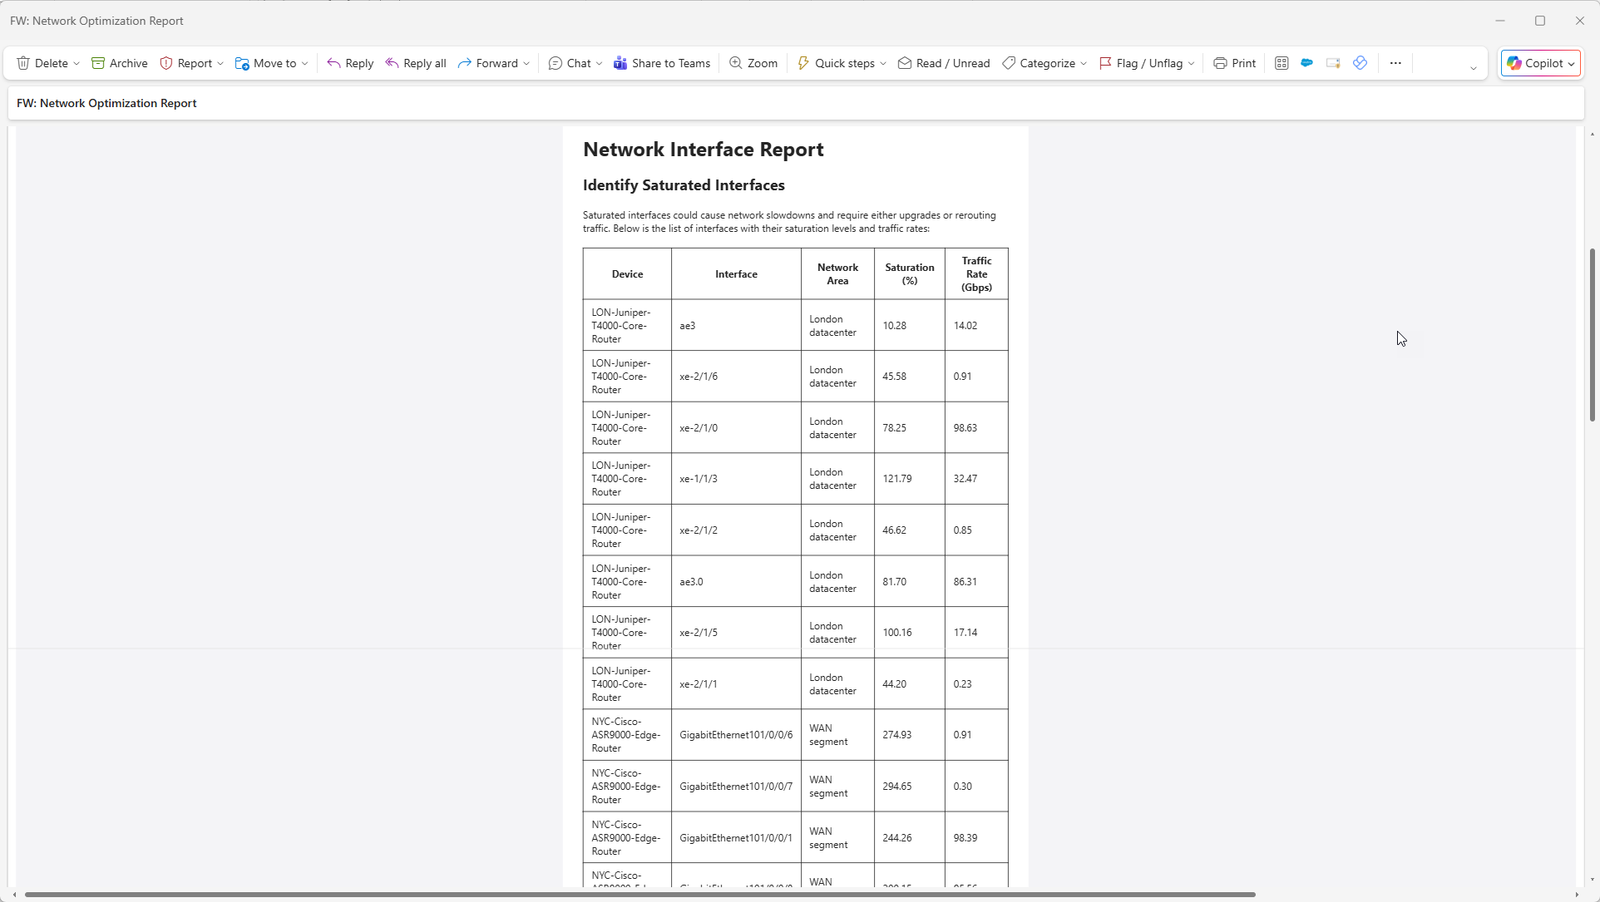Click the blue Viva Insights add-in icon

(x=1360, y=63)
